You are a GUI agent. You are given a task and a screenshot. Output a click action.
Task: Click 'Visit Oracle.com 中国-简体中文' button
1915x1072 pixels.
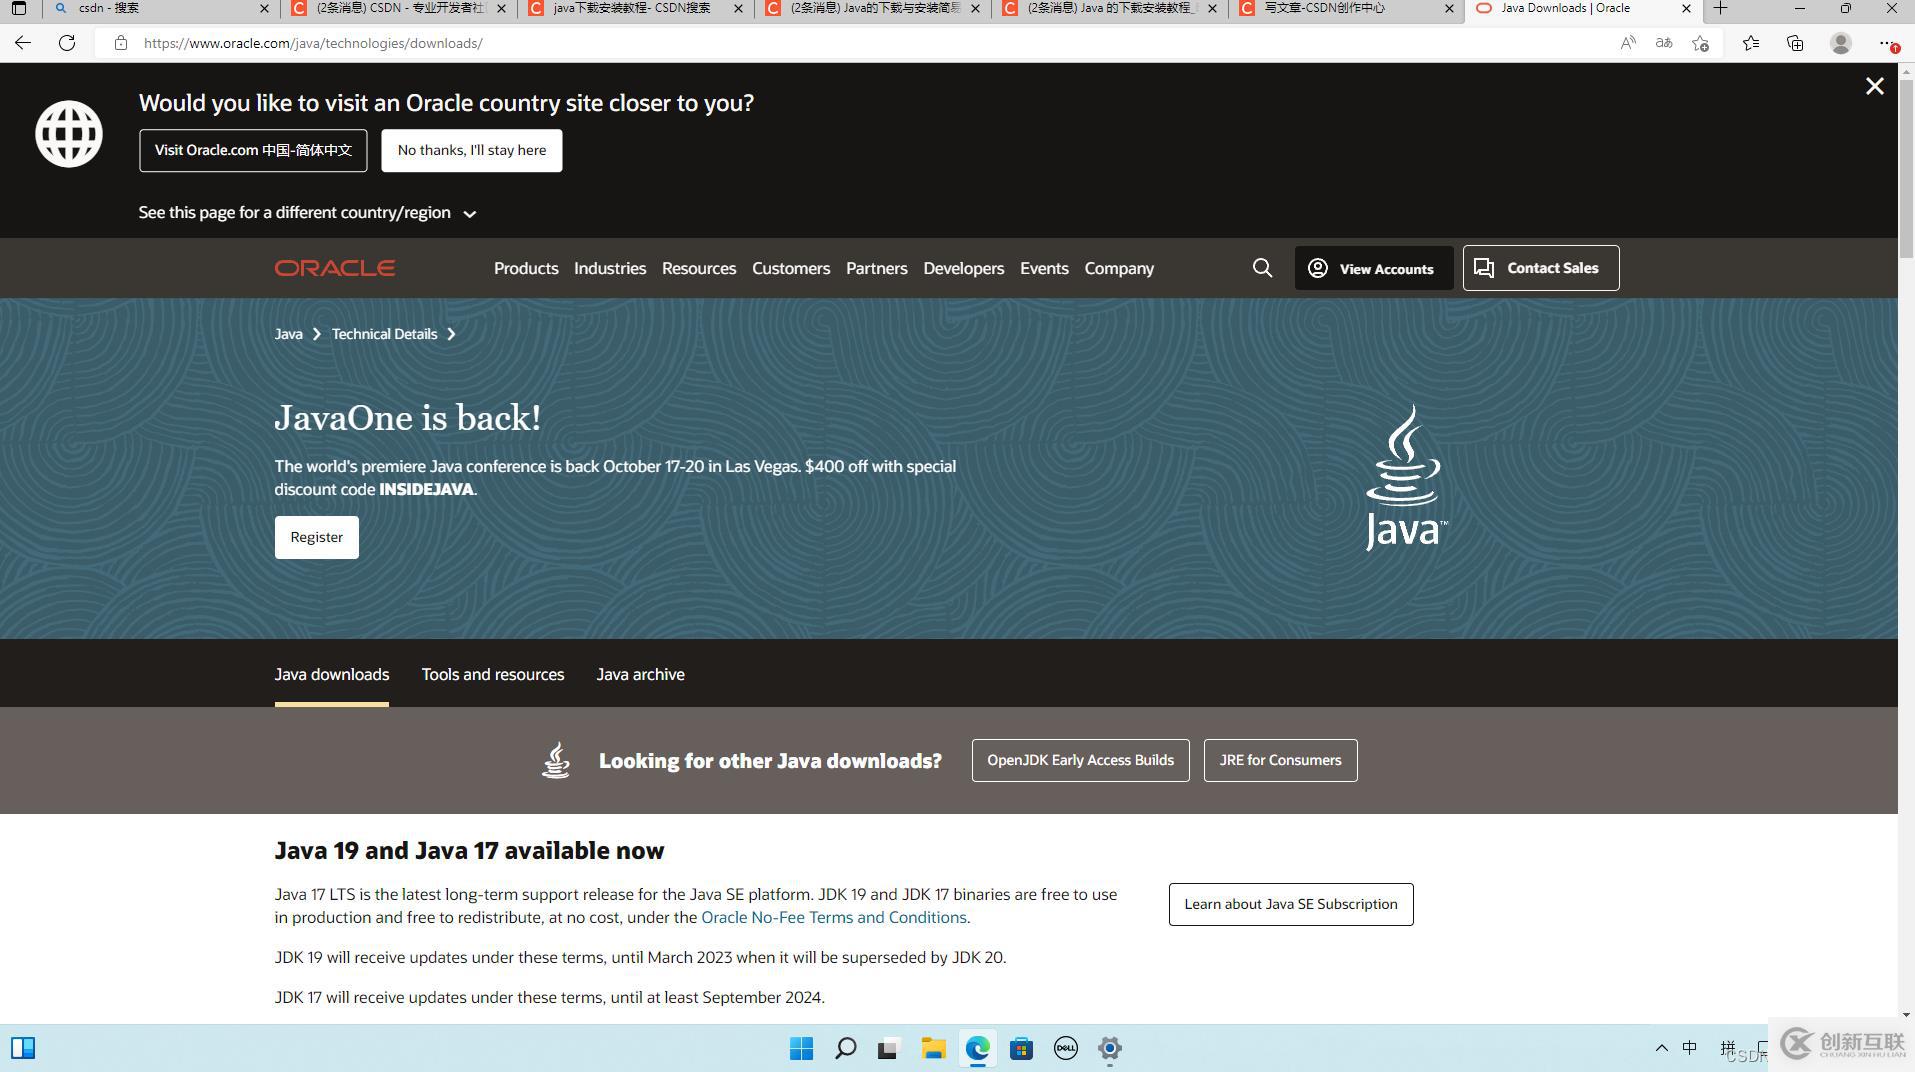253,150
